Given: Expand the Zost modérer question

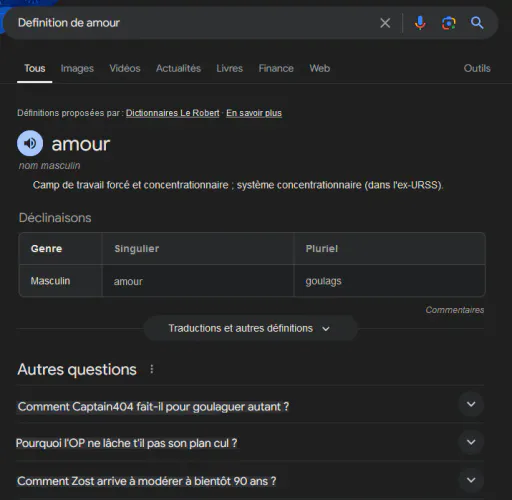Looking at the screenshot, I should 250,481.
